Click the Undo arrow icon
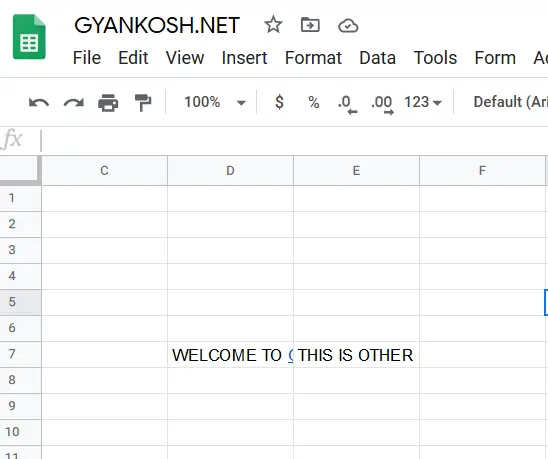 [39, 103]
